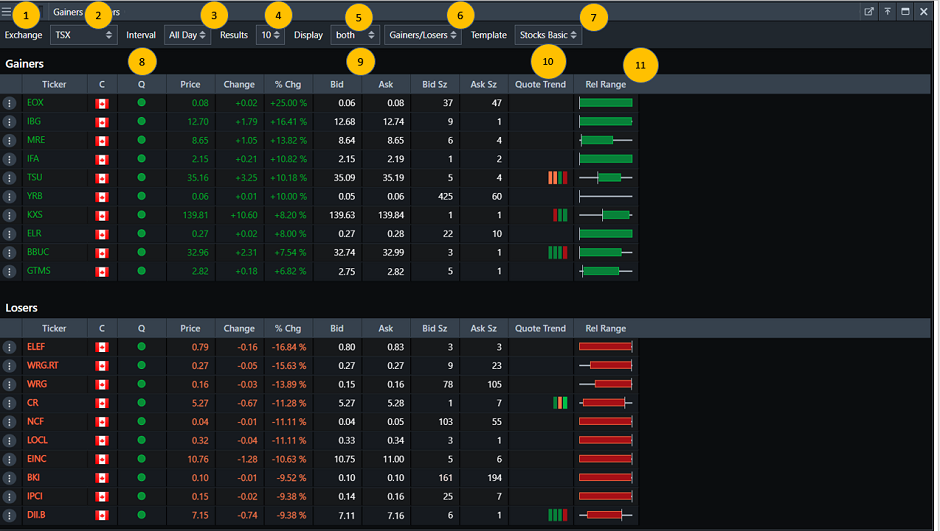Expand the Interval dropdown set to All Day
Viewport: 940px width, 531px height.
pos(187,35)
